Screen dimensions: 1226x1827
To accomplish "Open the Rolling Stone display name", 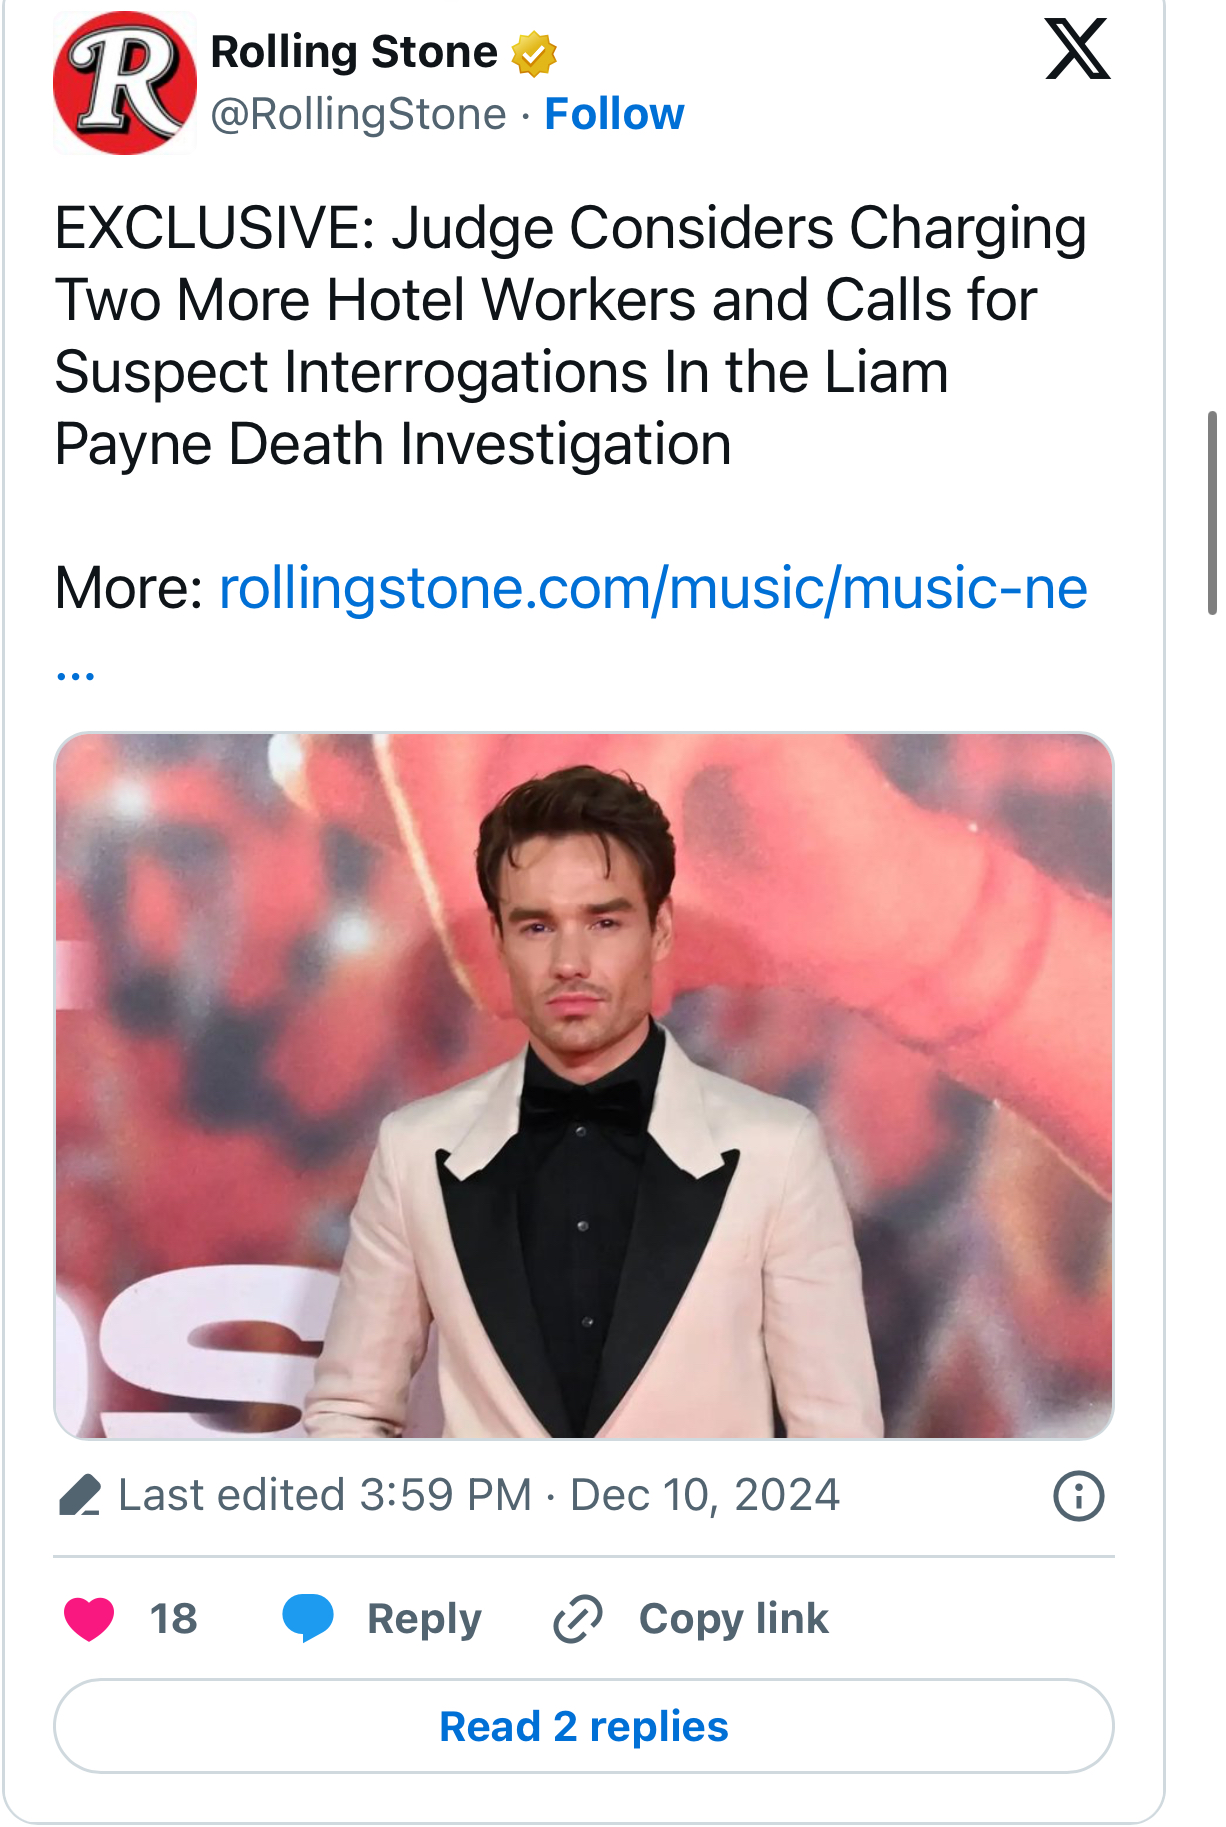I will (x=354, y=52).
